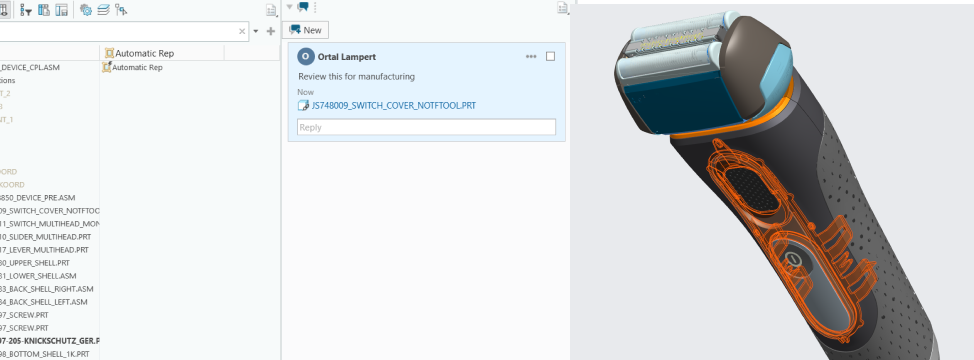The height and width of the screenshot is (360, 974).
Task: Select LEVER_MULTIHEAD.PRT in tree
Action: (44, 250)
